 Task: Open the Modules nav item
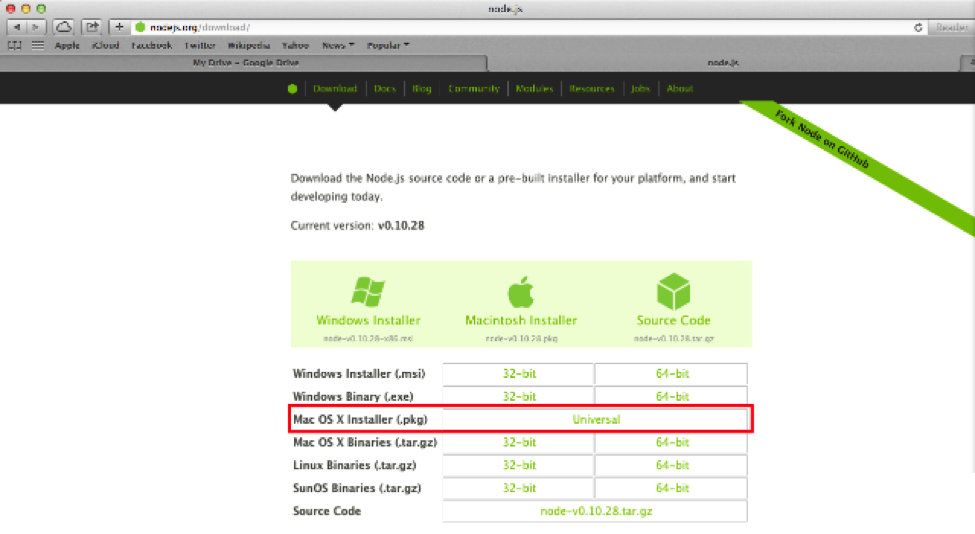click(534, 89)
